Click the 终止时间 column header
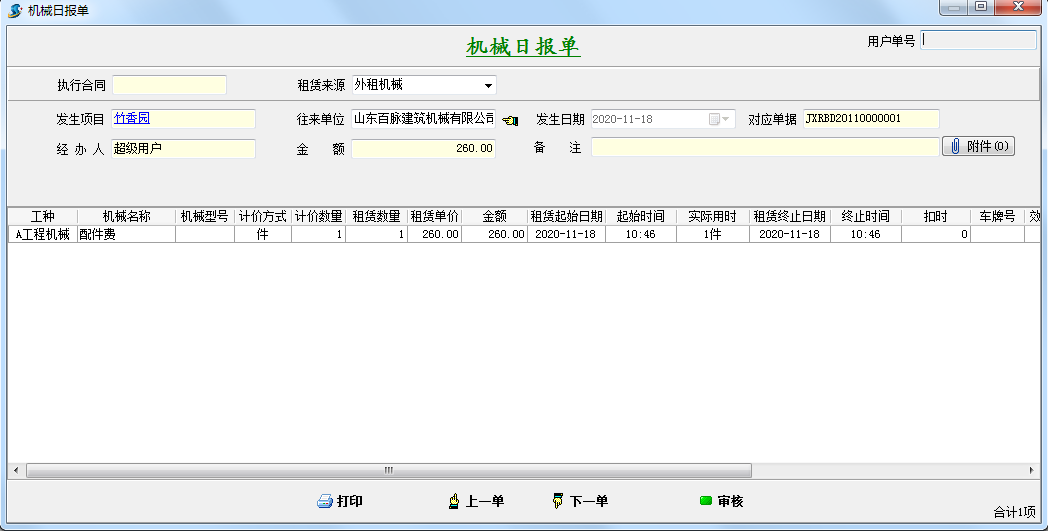 (x=866, y=216)
